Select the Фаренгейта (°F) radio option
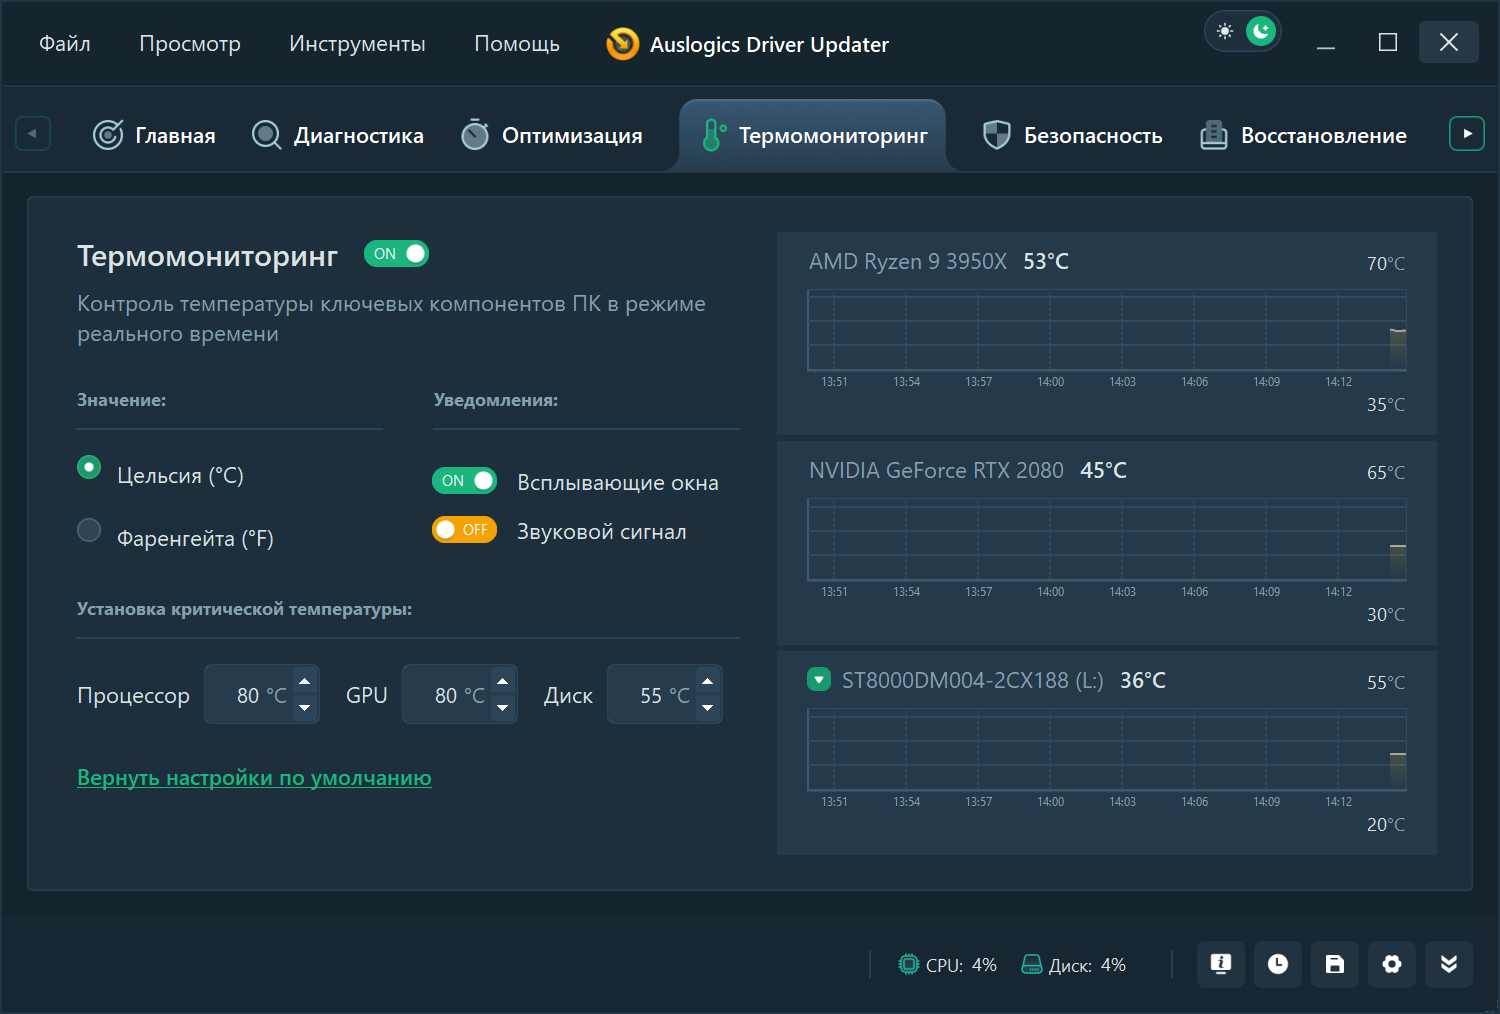The width and height of the screenshot is (1500, 1014). [x=90, y=530]
